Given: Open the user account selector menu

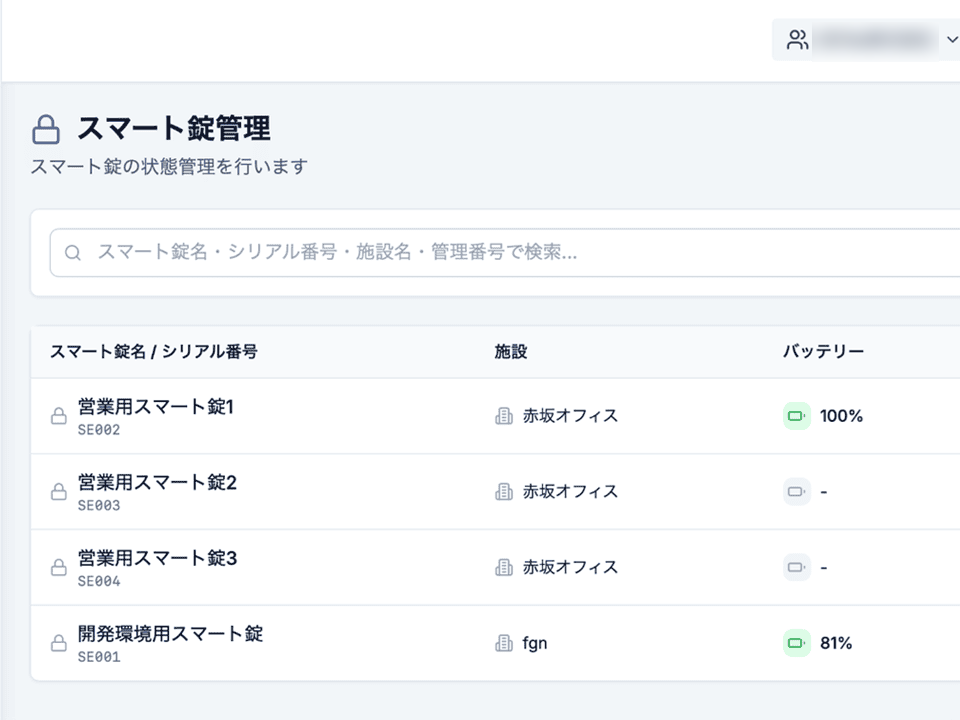Looking at the screenshot, I should coord(870,40).
